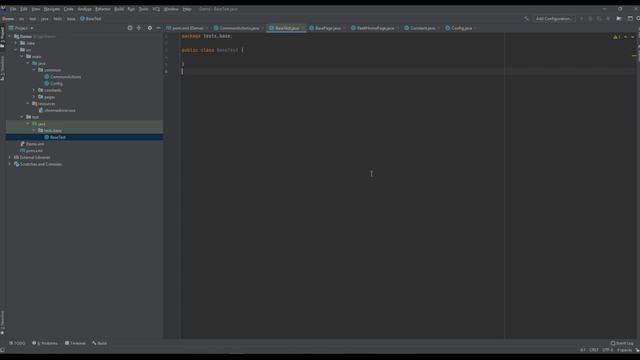Toggle the Structure tool window stripe button
This screenshot has height=360, width=640.
click(x=2, y=68)
